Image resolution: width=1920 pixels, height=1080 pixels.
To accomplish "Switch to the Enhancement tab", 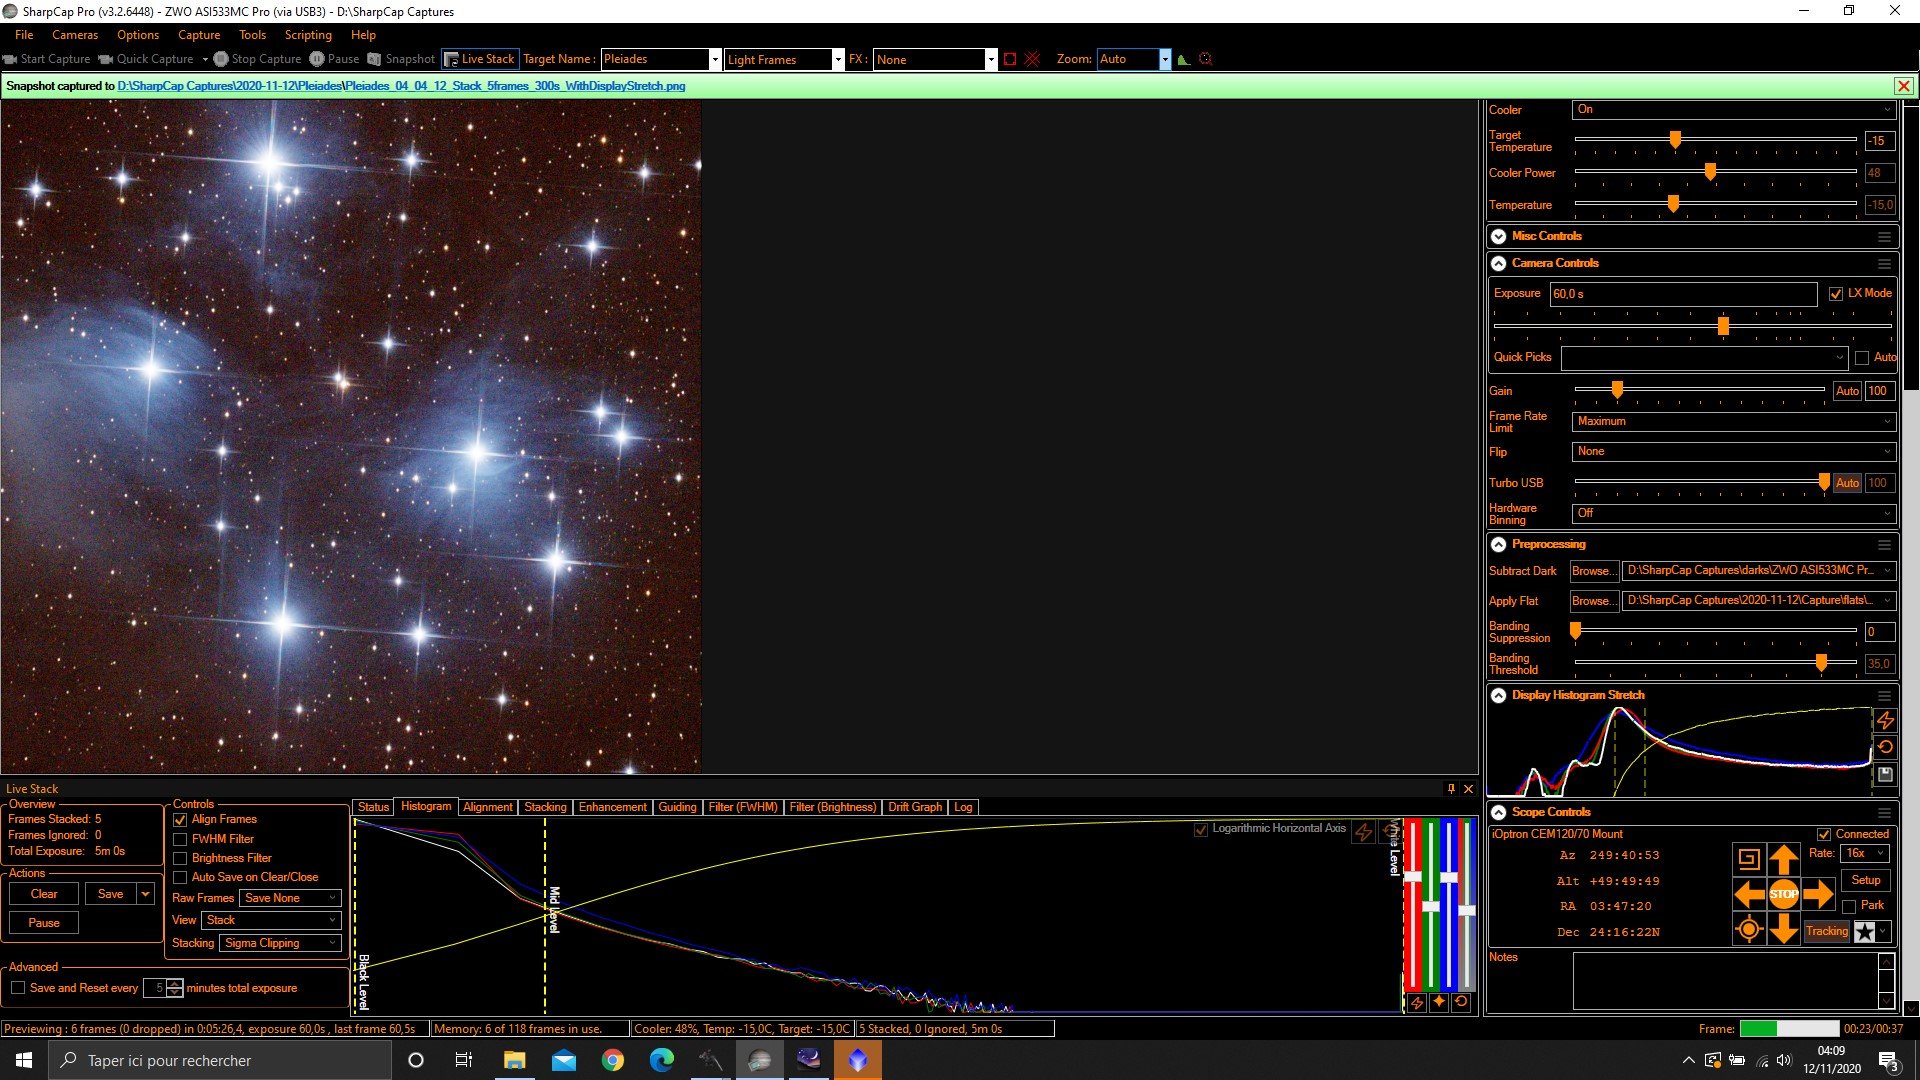I will pos(612,807).
